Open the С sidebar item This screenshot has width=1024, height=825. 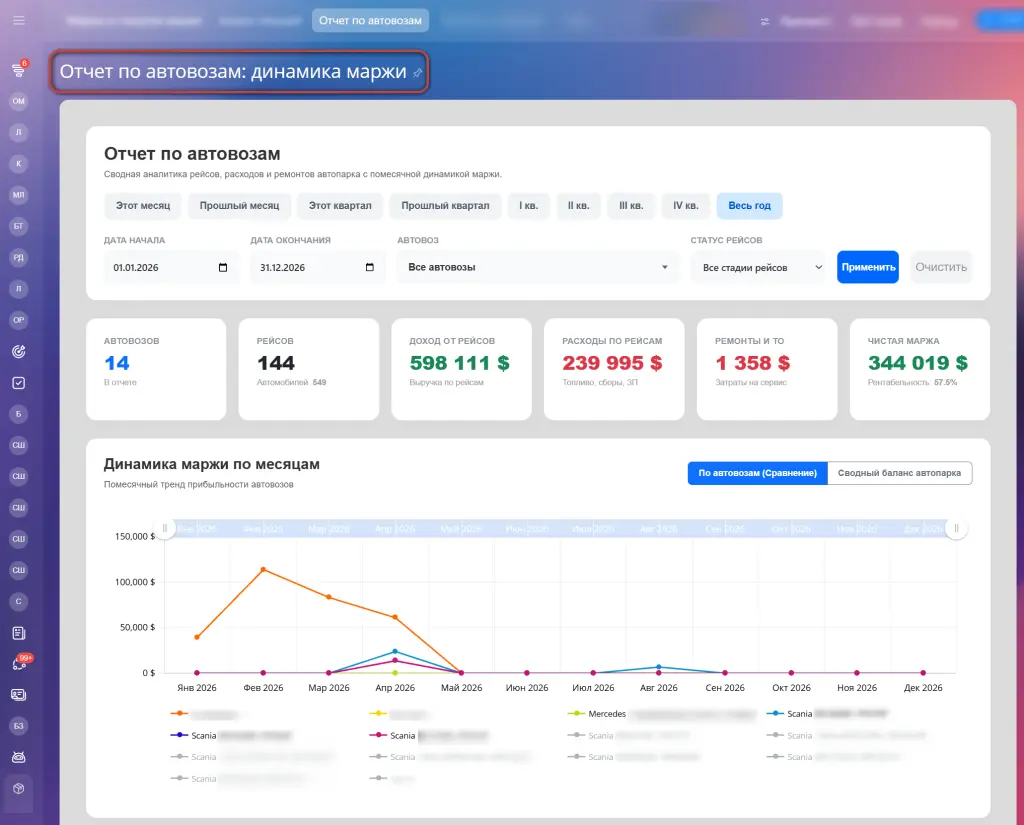tap(18, 602)
